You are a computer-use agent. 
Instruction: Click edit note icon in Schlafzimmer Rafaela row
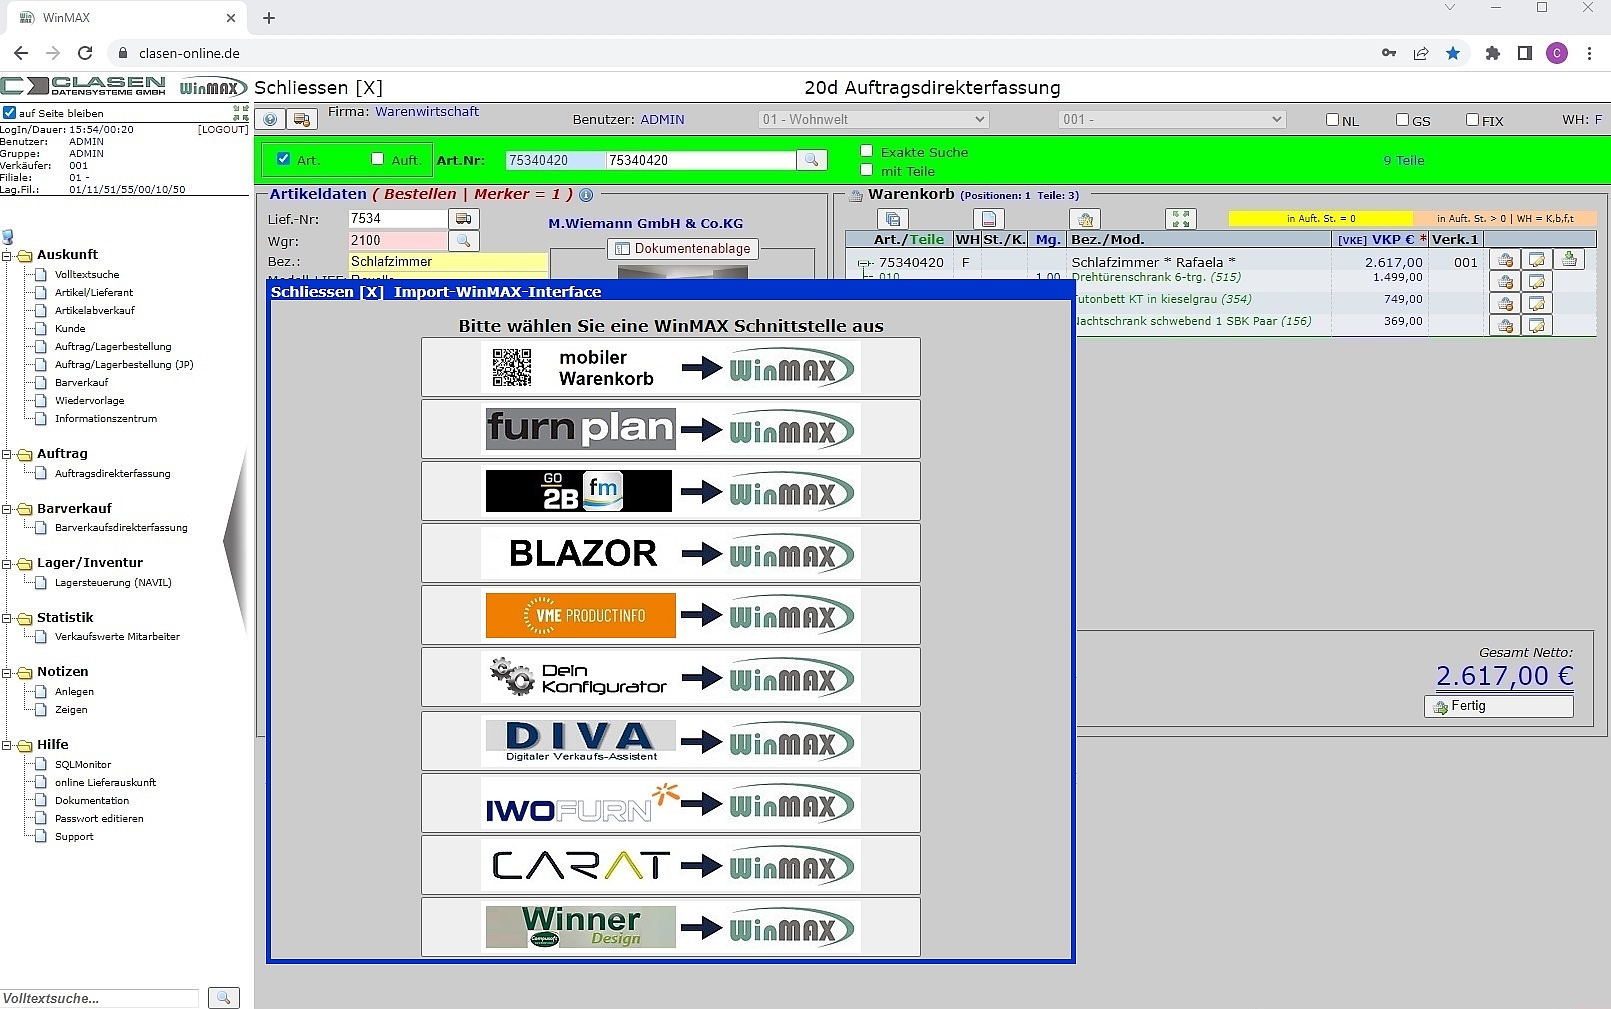pos(1537,260)
